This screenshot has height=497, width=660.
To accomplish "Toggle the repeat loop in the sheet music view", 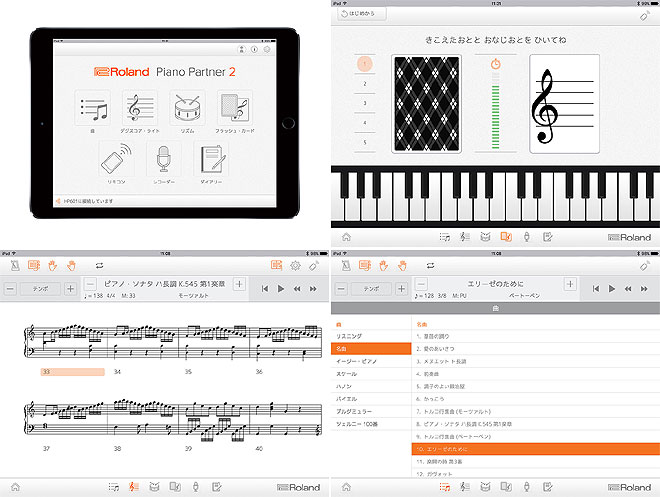I will pos(99,265).
